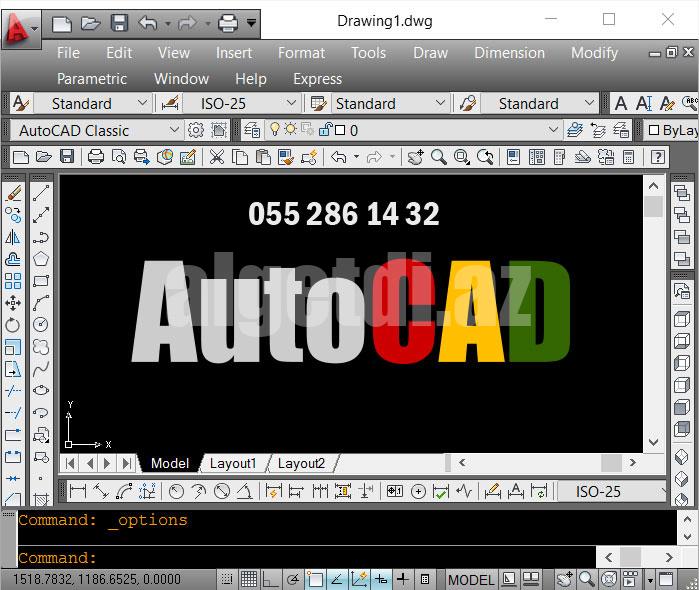
Task: Switch to the Layout1 tab
Action: [233, 463]
